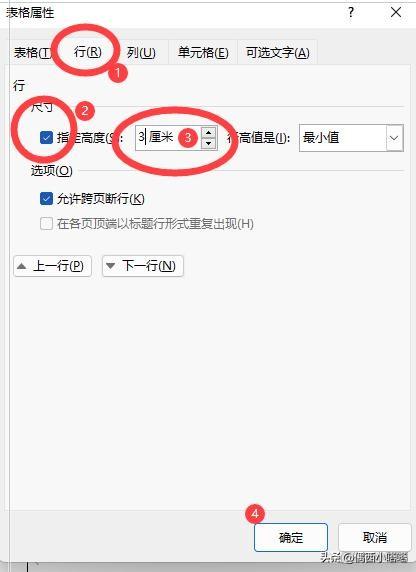The height and width of the screenshot is (572, 416).
Task: Decrease row height with the down spinner arrow
Action: 208,143
